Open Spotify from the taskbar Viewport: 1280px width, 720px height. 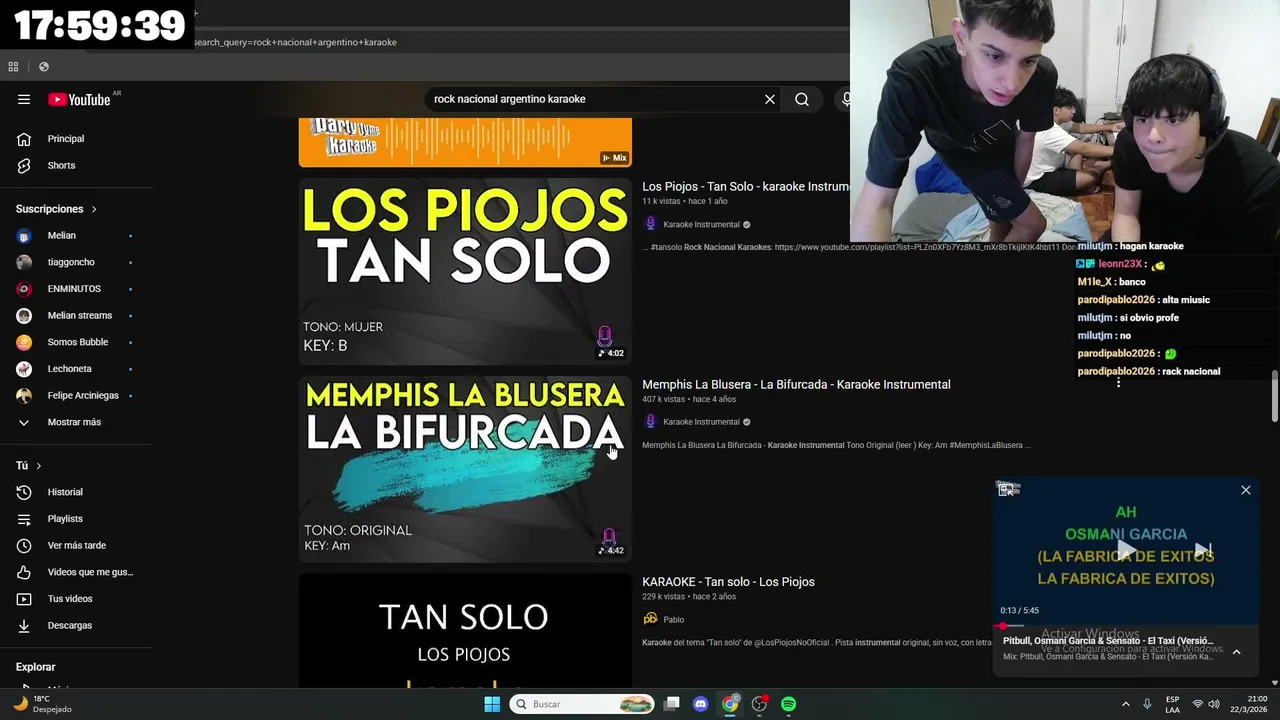click(x=788, y=704)
